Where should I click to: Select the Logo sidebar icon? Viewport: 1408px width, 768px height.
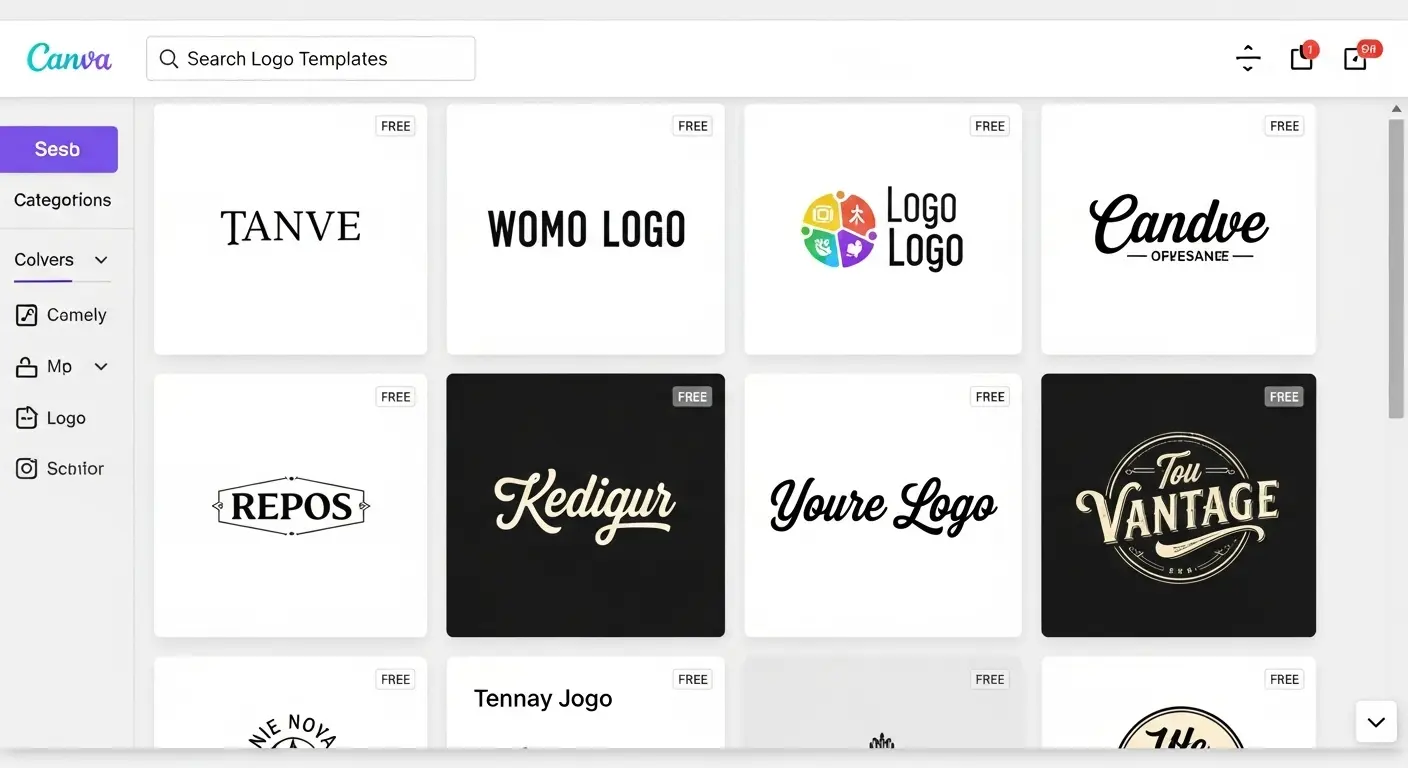pos(27,418)
